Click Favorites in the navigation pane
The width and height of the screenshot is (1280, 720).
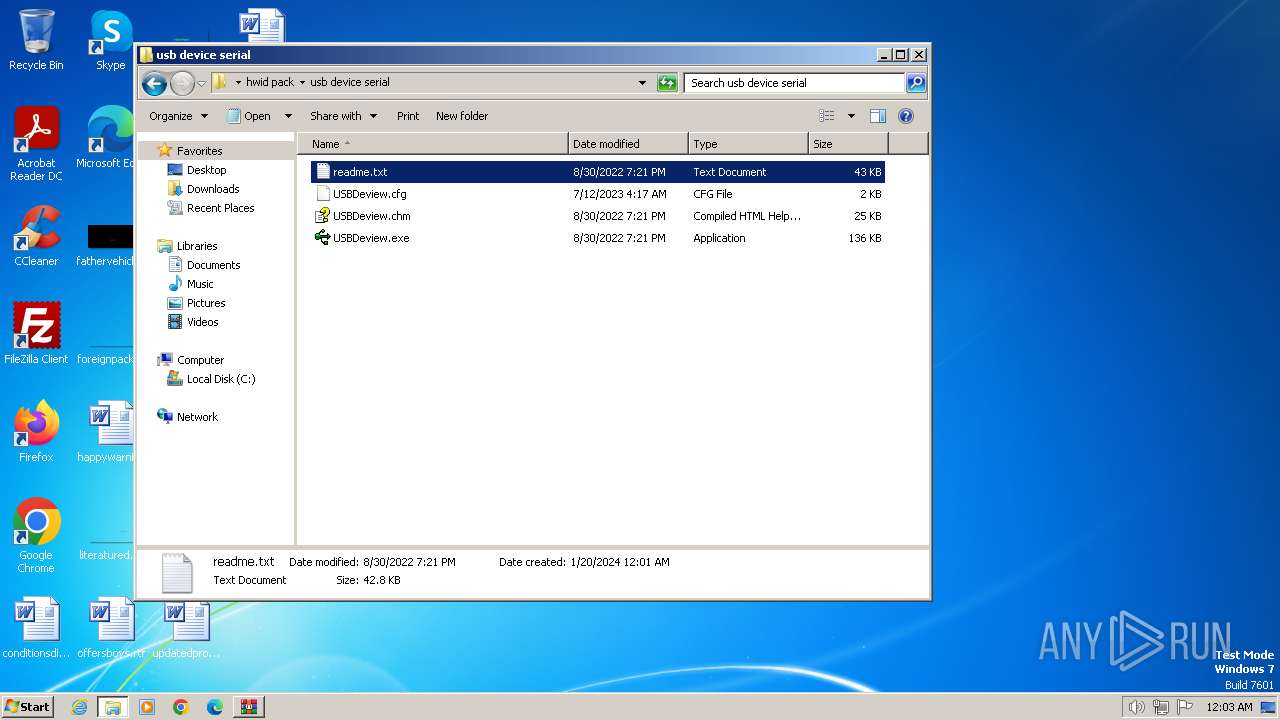pos(199,151)
